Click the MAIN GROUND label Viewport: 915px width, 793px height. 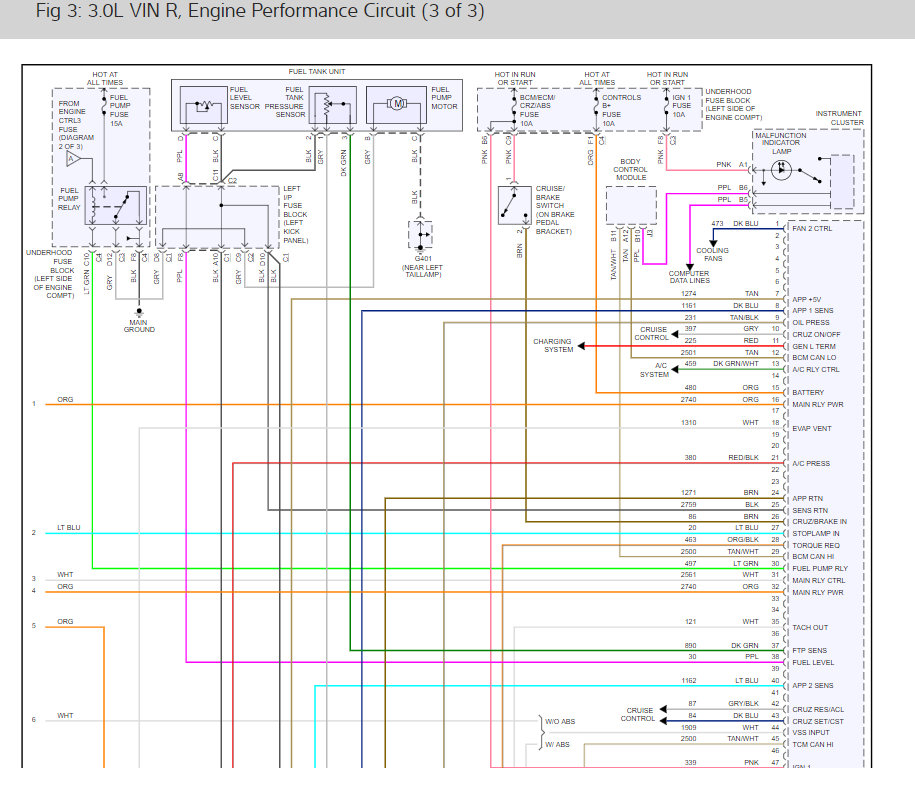(139, 326)
